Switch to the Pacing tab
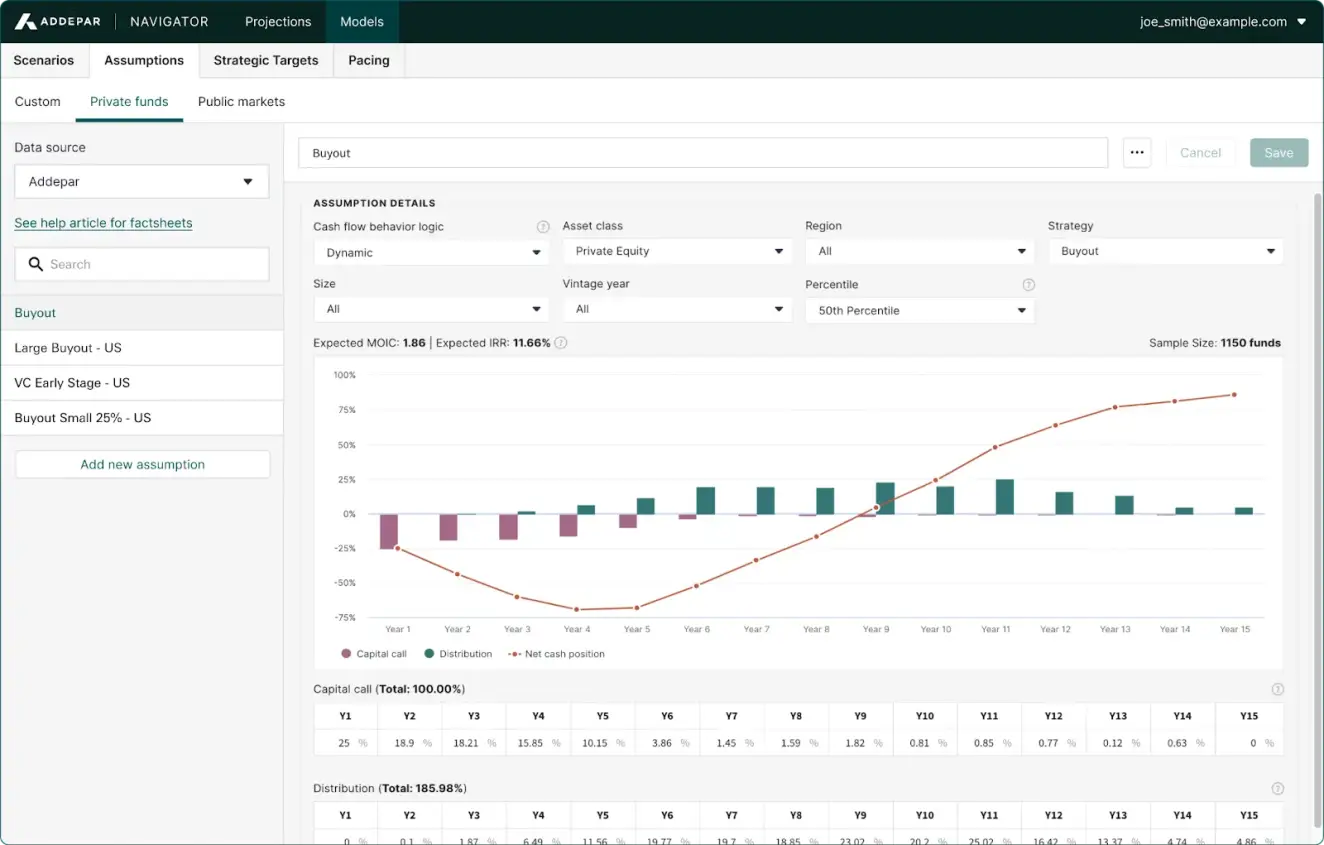The height and width of the screenshot is (845, 1324). point(368,60)
